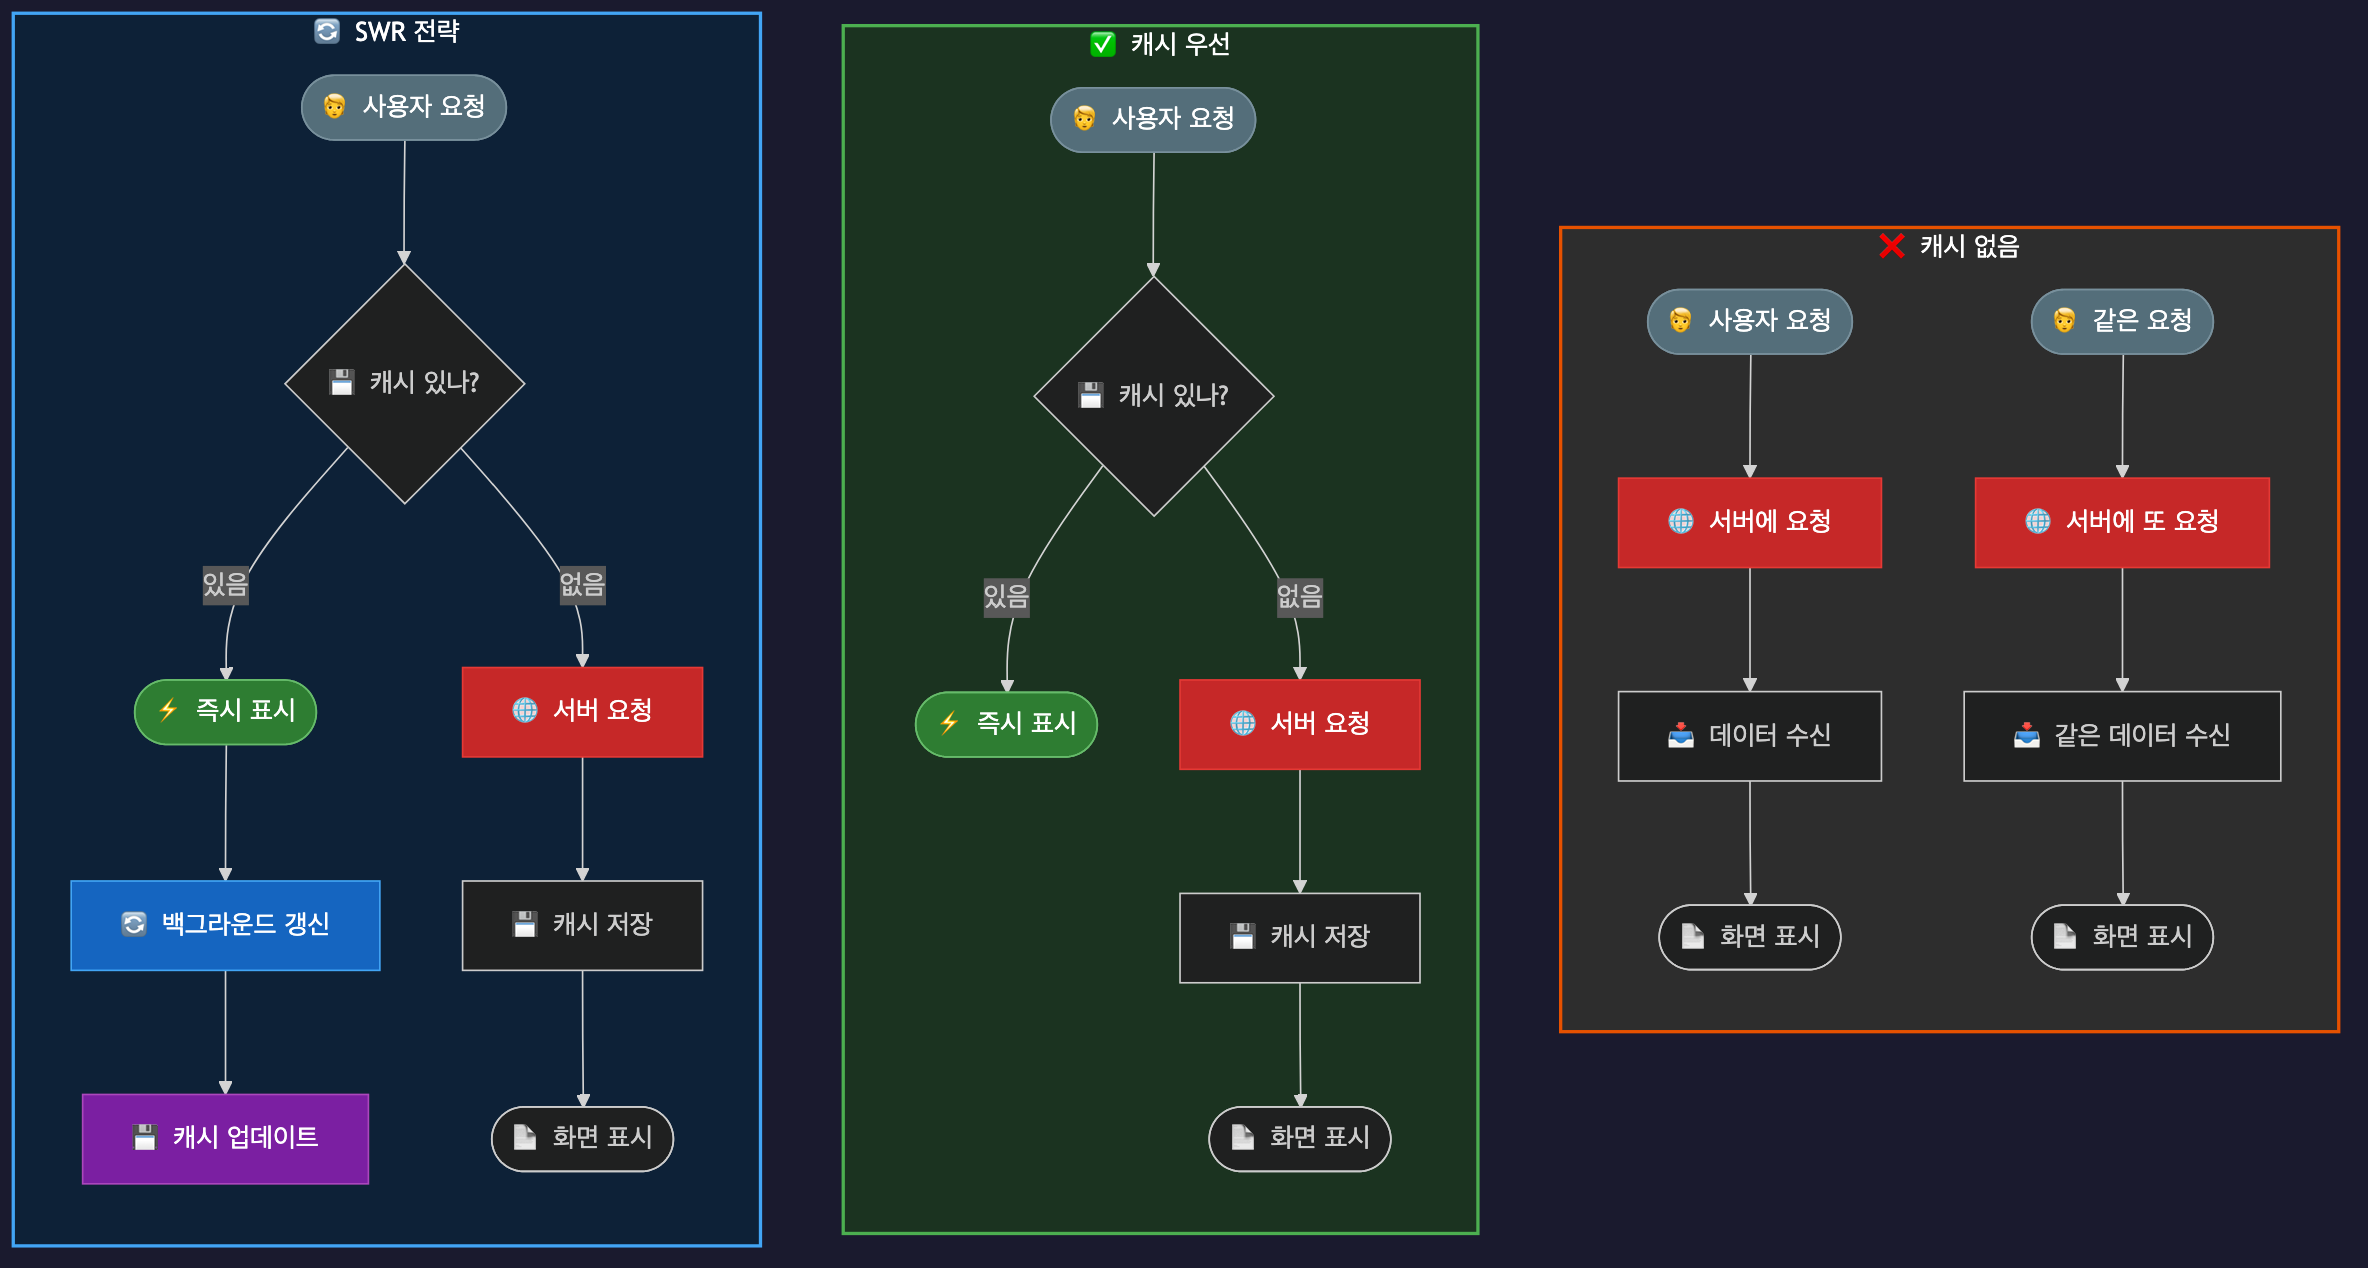This screenshot has width=2368, height=1268.
Task: Click the sync icon in 백그라운드 갱신 node
Action: point(134,924)
